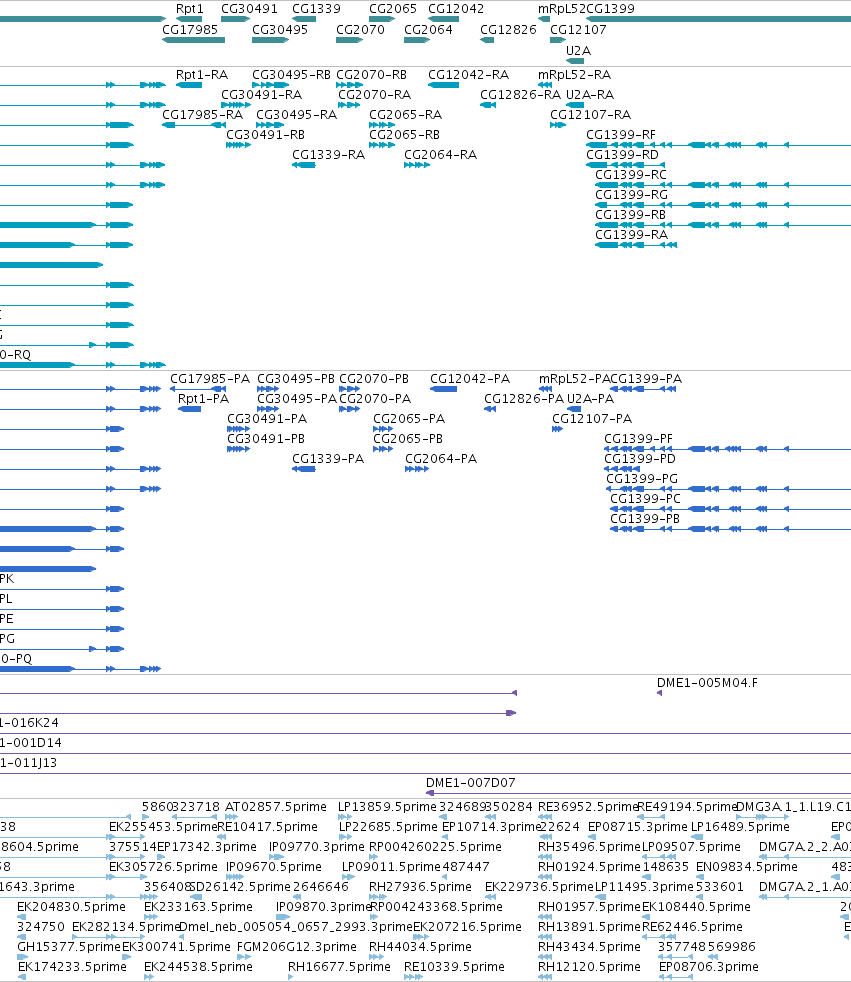Click protein CG30495-PB label
851x982 pixels.
tap(296, 379)
